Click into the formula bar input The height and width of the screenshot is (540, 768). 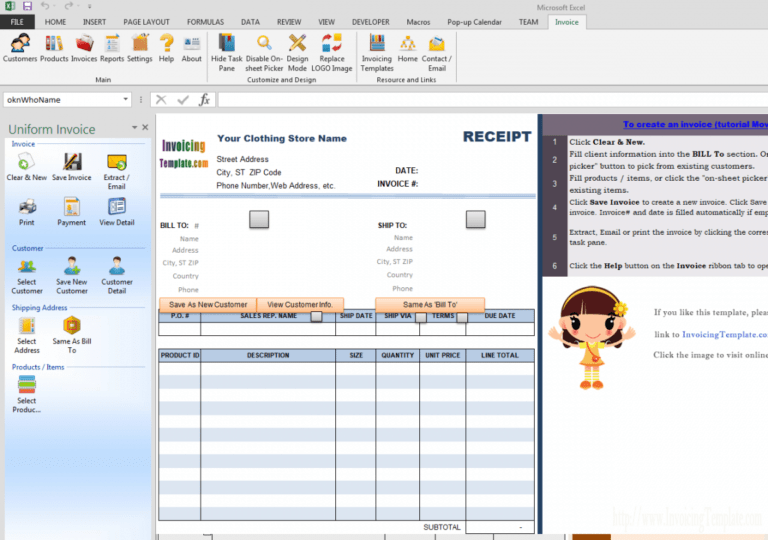480,100
